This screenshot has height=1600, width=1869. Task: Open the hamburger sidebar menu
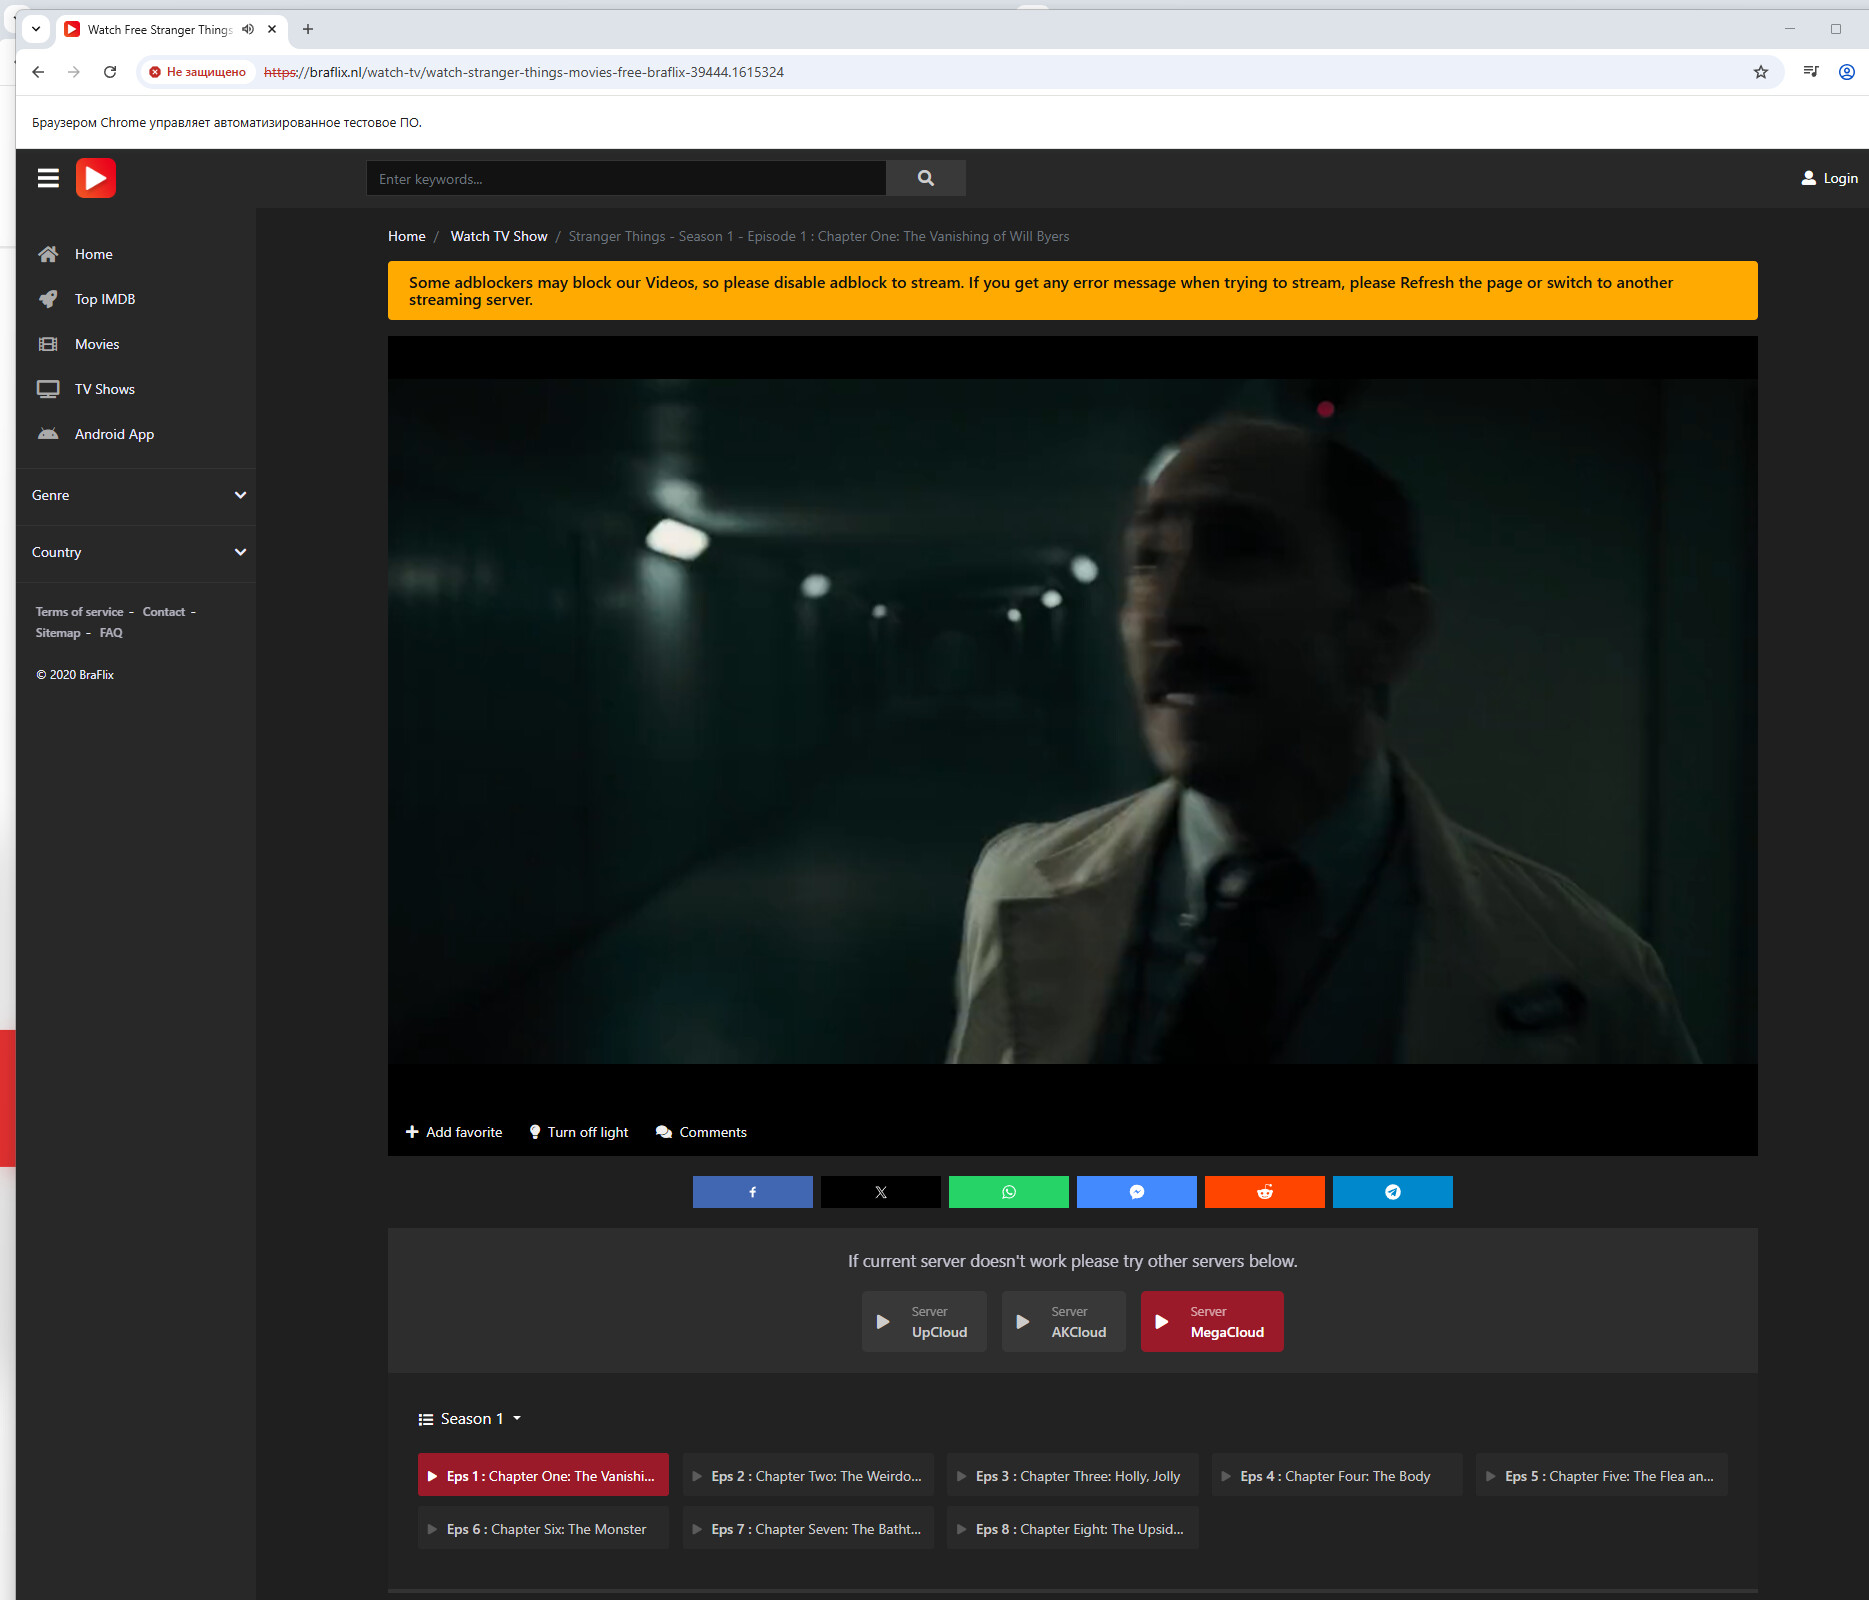(x=48, y=178)
